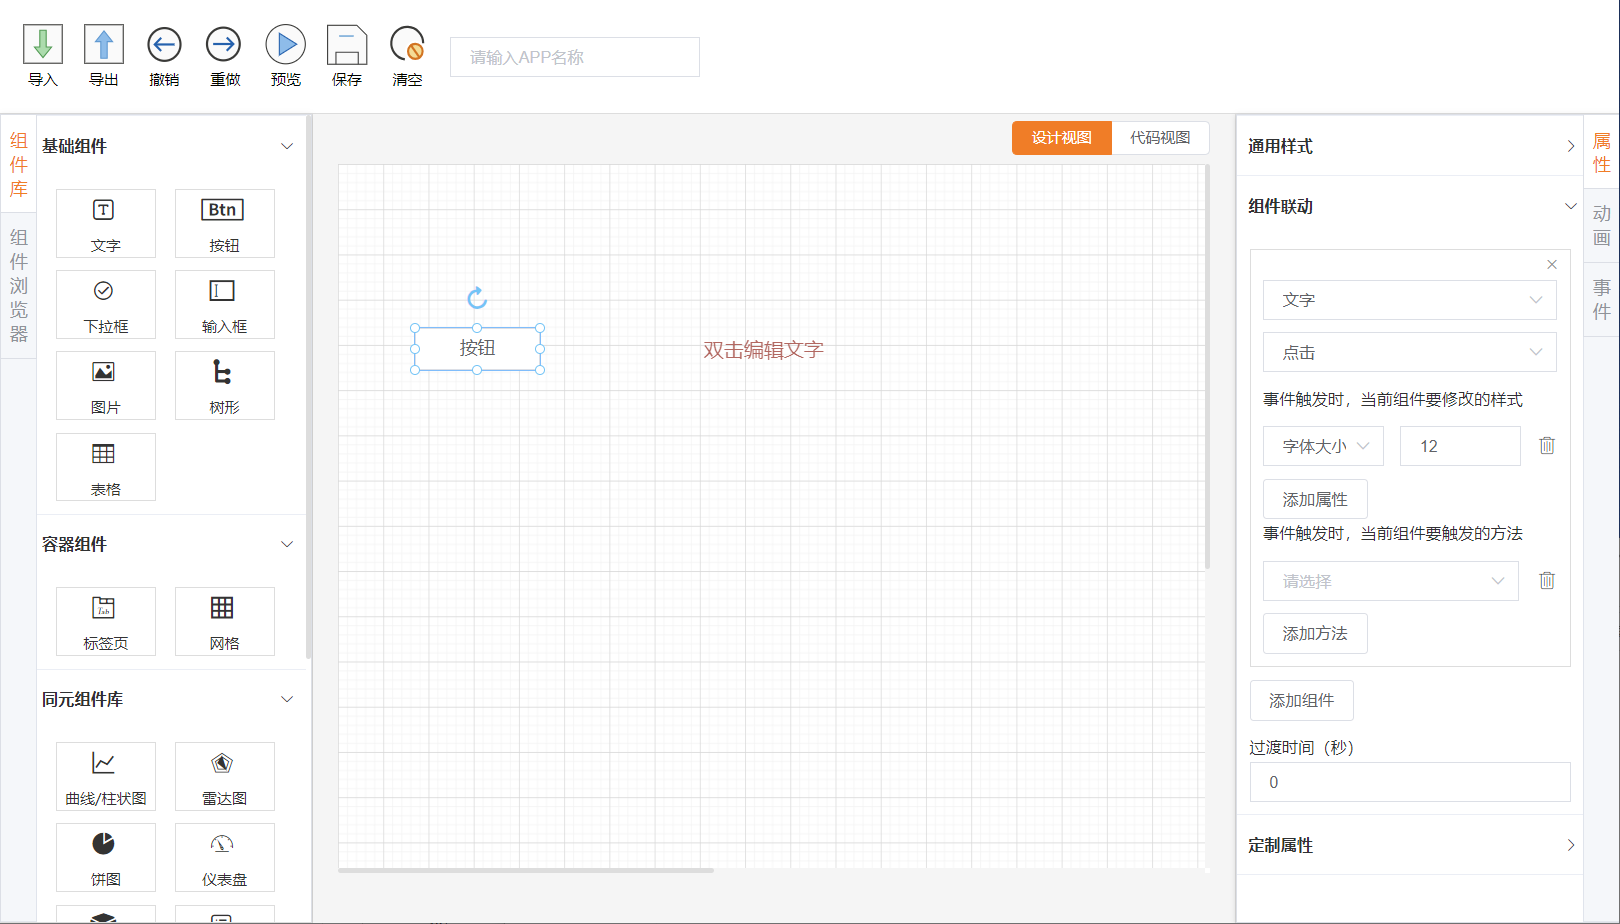
Task: Collapse the 同元组件库 section
Action: pyautogui.click(x=287, y=699)
